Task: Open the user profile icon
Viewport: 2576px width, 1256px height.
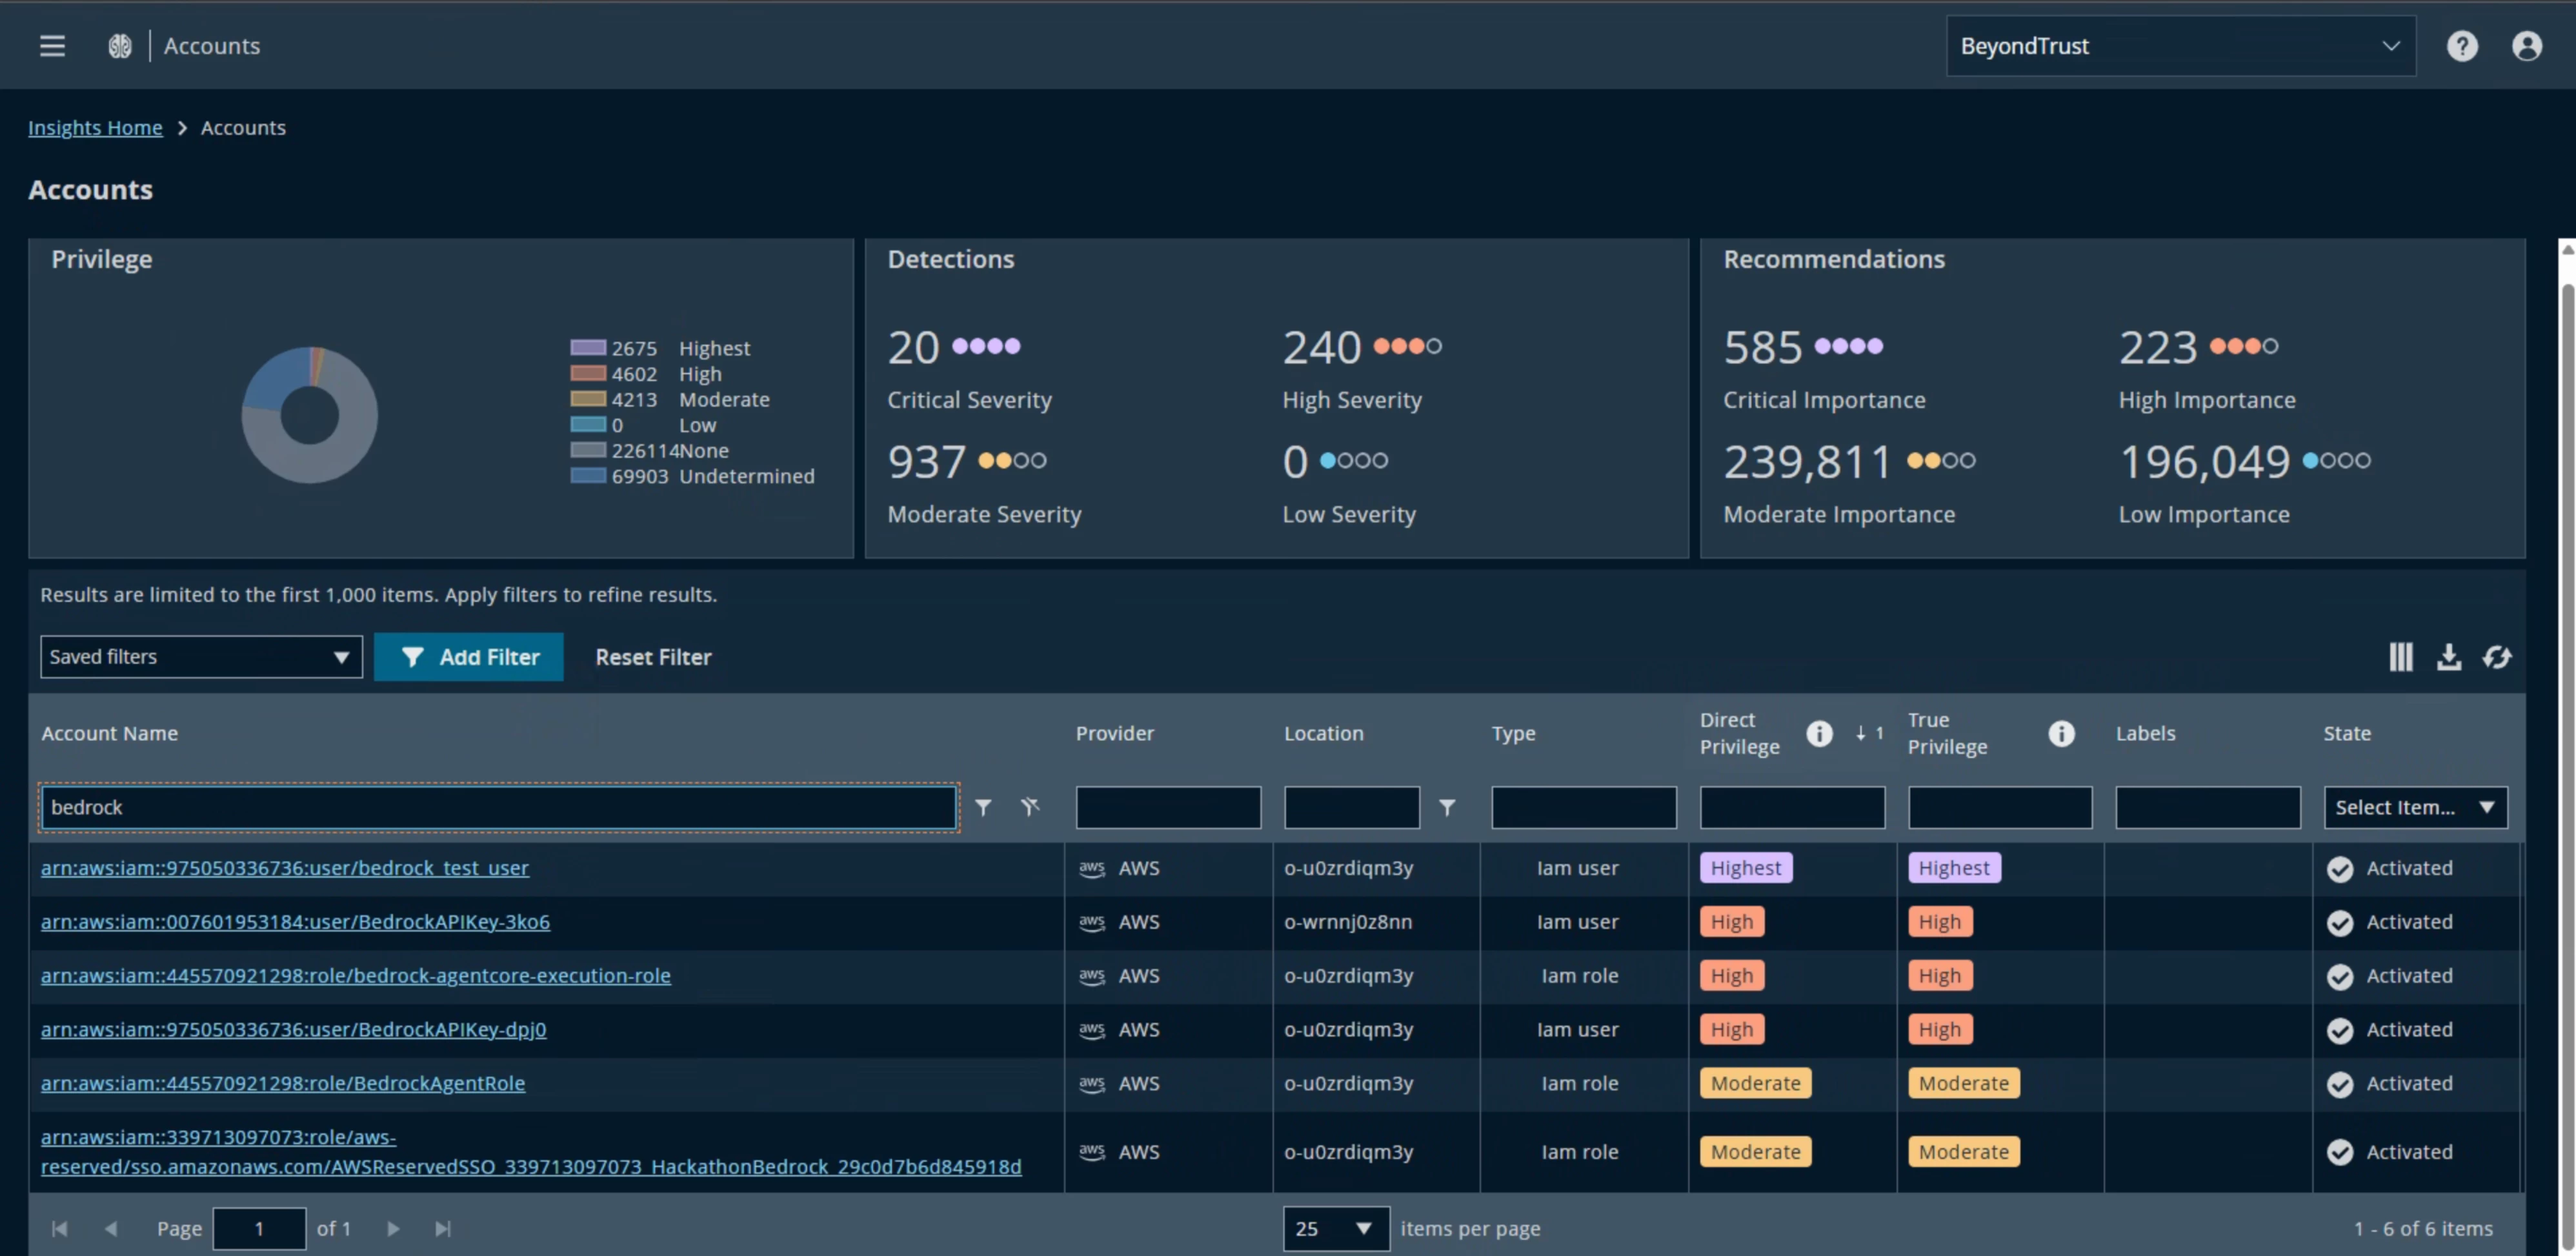Action: click(2526, 46)
